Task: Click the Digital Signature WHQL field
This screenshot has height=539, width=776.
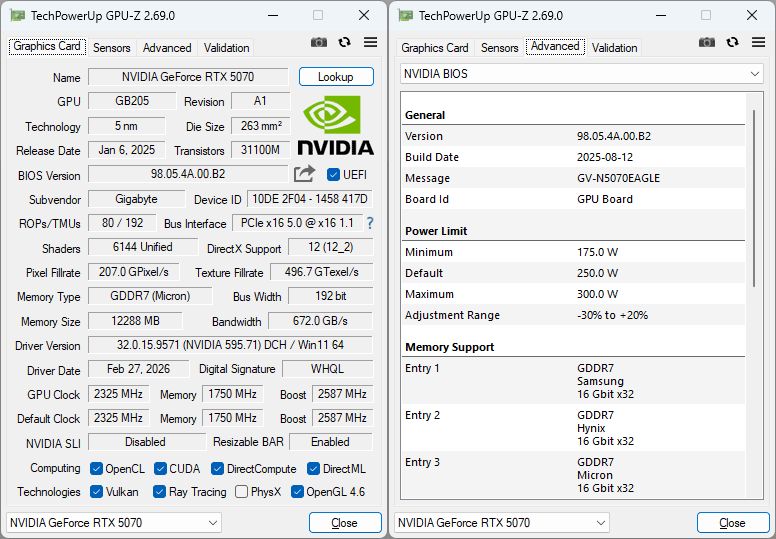Action: 328,369
